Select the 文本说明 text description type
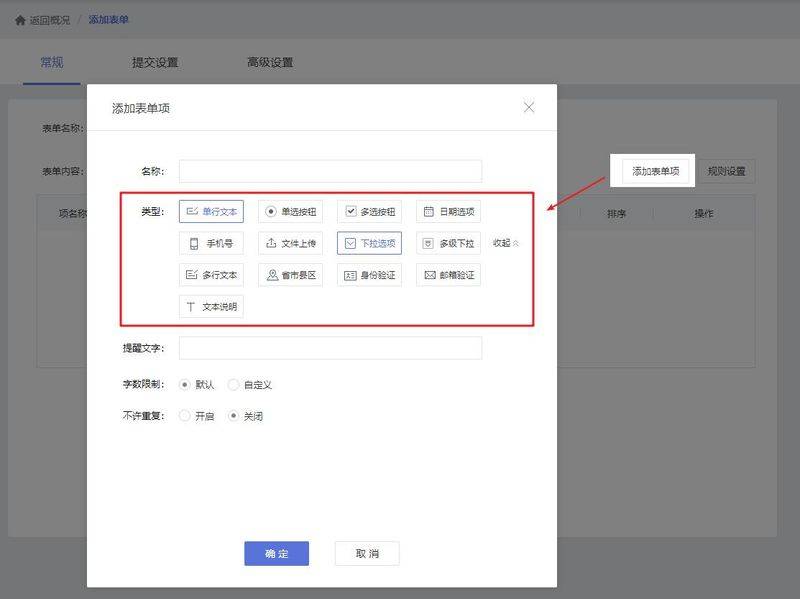Viewport: 800px width, 599px height. 211,307
